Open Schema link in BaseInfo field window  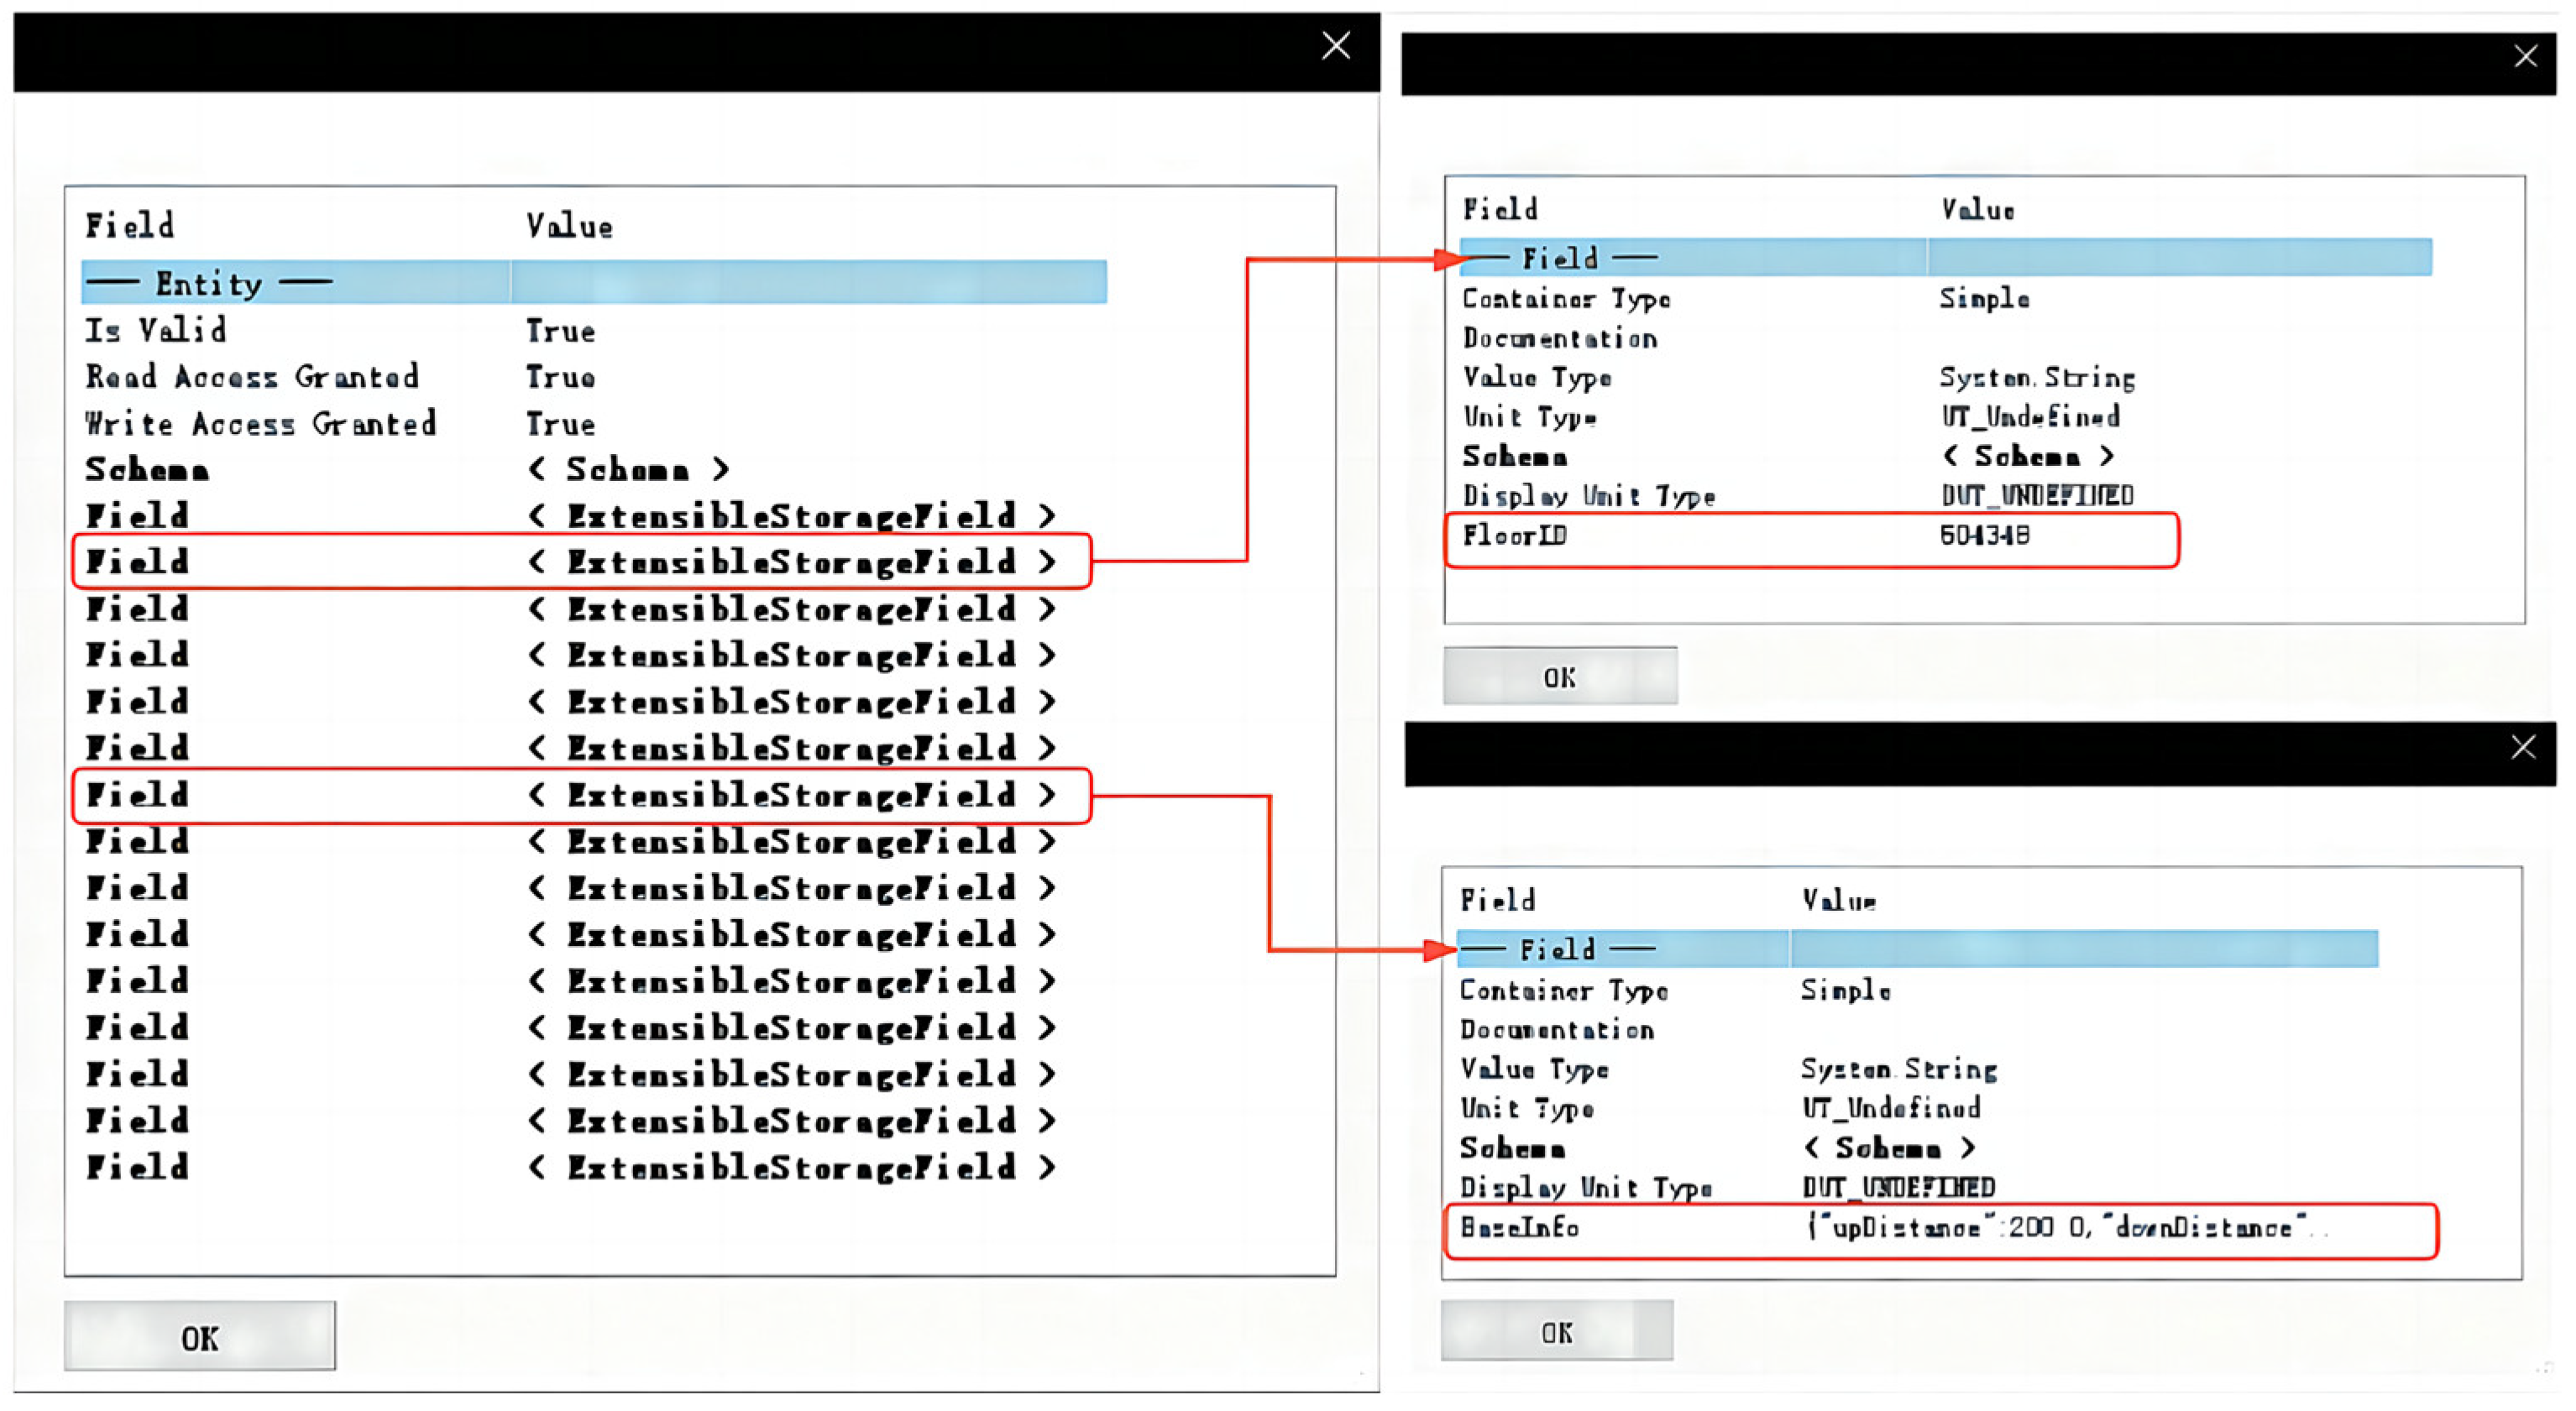coord(1888,1148)
